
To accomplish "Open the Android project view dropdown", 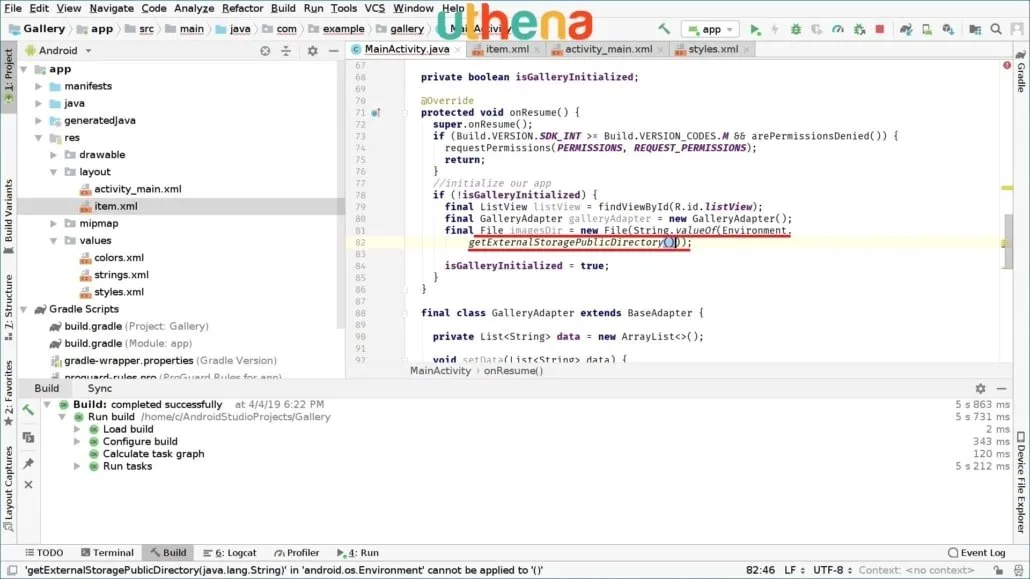I will click(x=58, y=51).
